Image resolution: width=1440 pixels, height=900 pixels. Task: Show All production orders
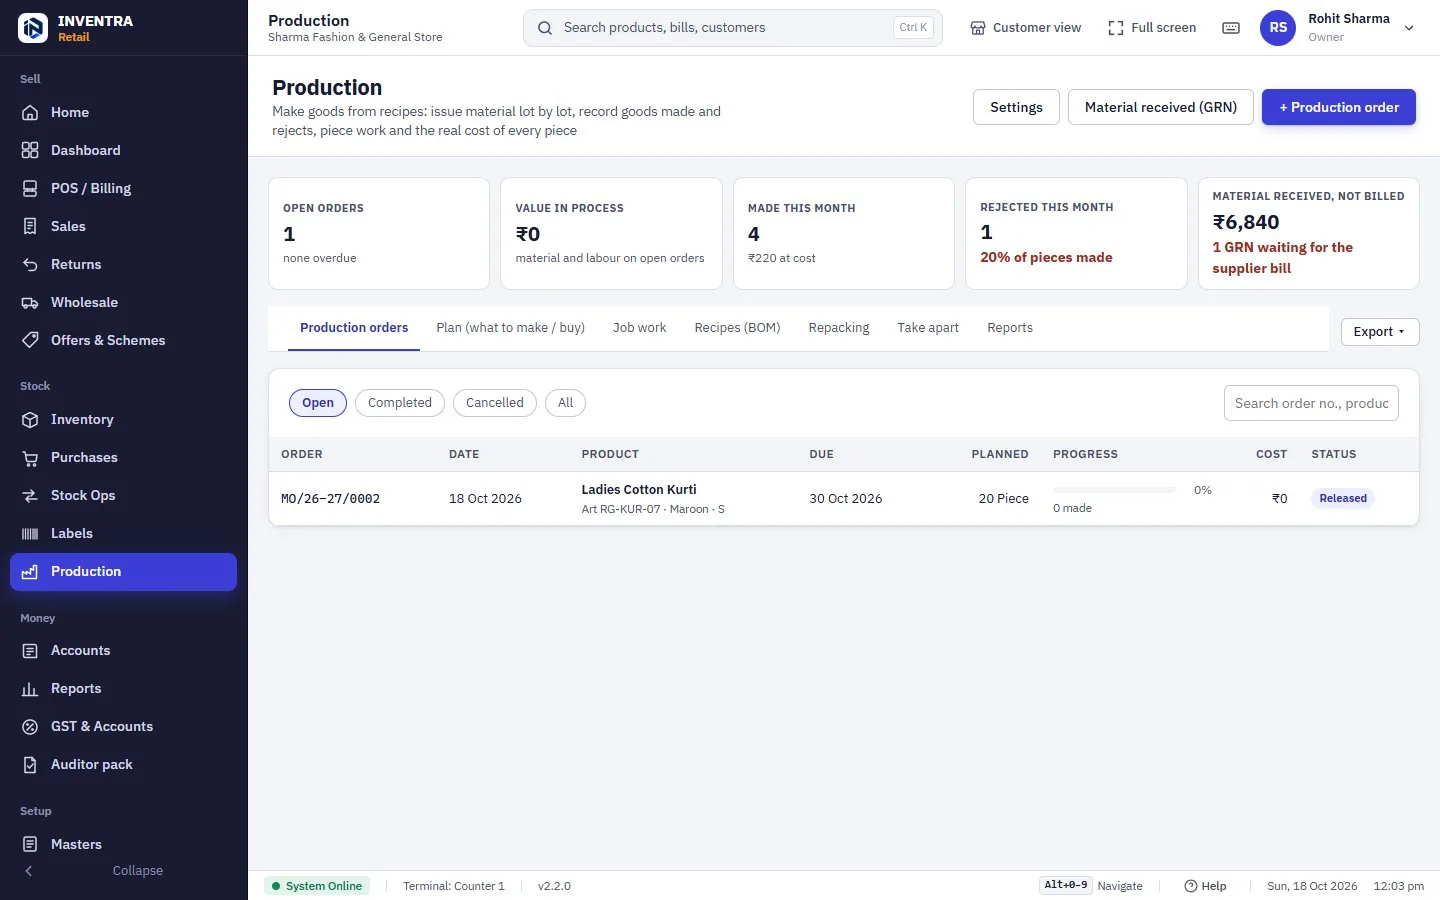(566, 403)
